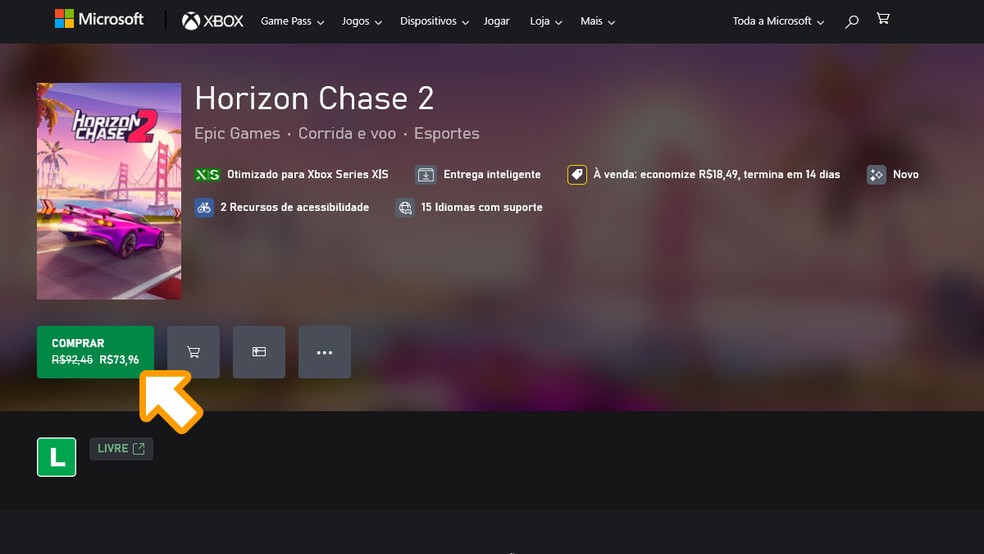Click 2 Recursos de acessibilidade text
The image size is (984, 554).
[294, 207]
